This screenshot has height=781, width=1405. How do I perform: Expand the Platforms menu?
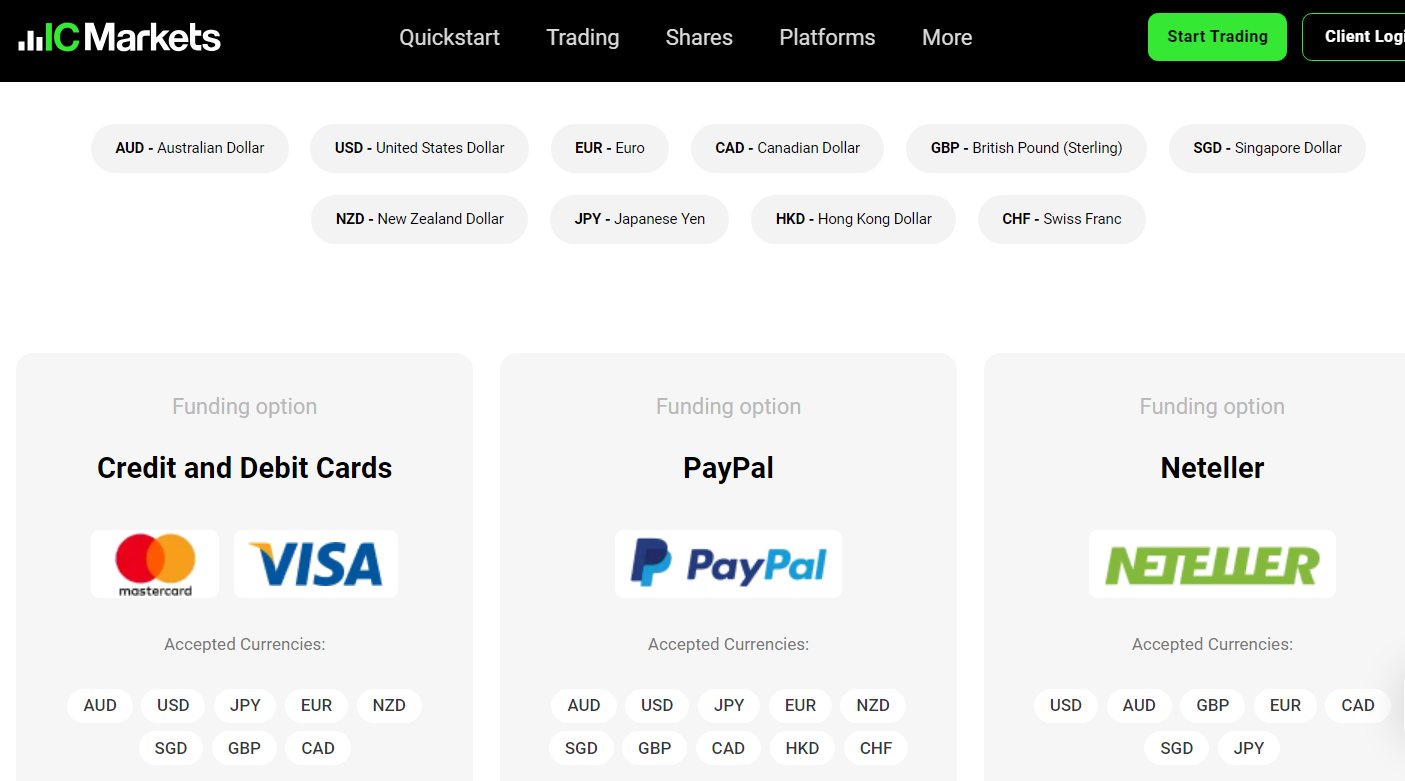827,38
